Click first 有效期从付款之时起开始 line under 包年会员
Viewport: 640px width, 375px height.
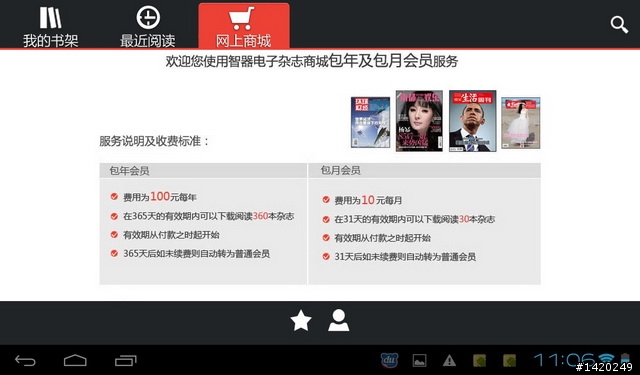click(x=171, y=235)
